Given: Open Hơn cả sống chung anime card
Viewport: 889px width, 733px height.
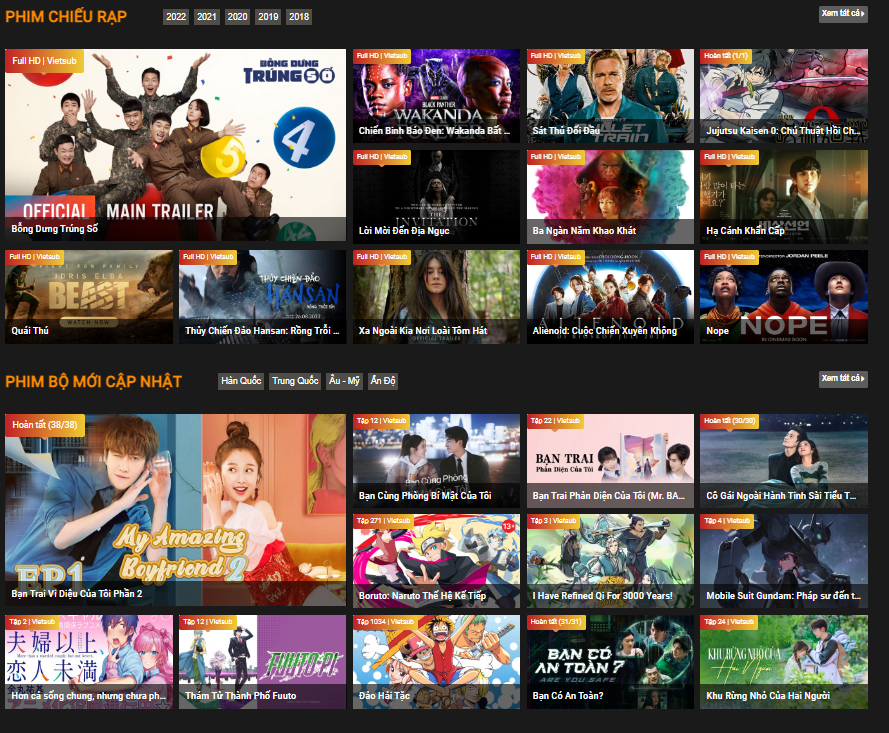Looking at the screenshot, I should pyautogui.click(x=89, y=662).
